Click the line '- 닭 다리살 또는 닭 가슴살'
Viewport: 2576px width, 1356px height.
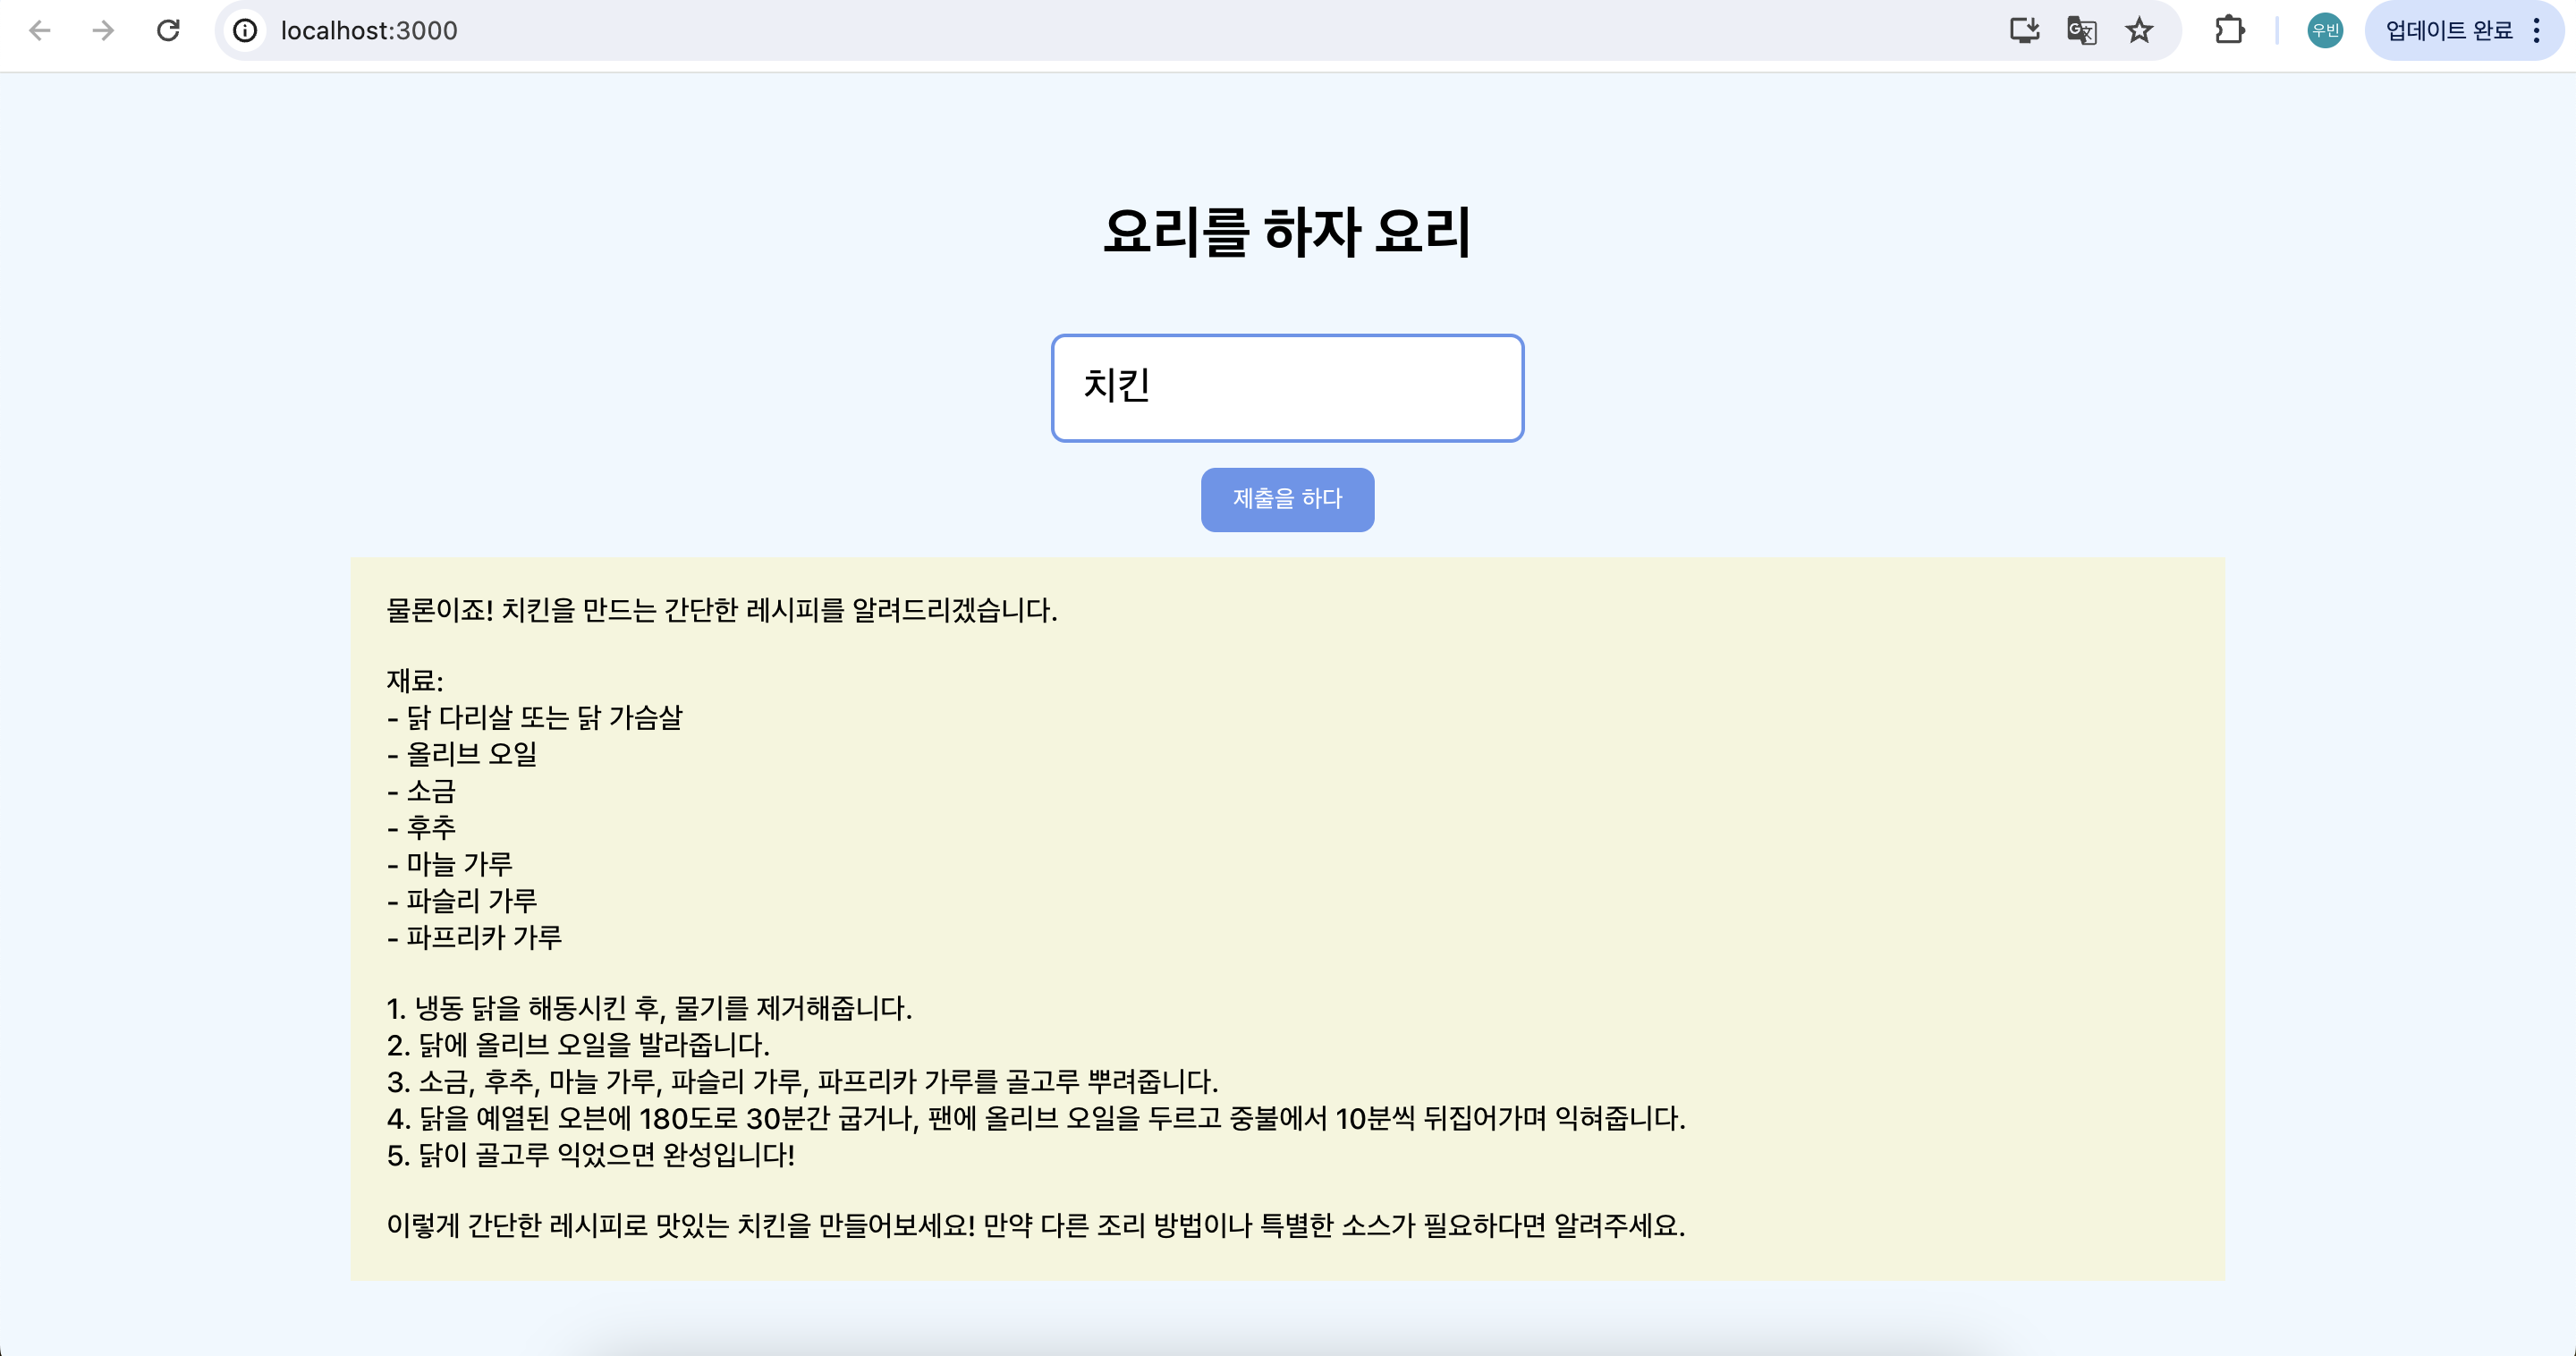click(x=535, y=717)
